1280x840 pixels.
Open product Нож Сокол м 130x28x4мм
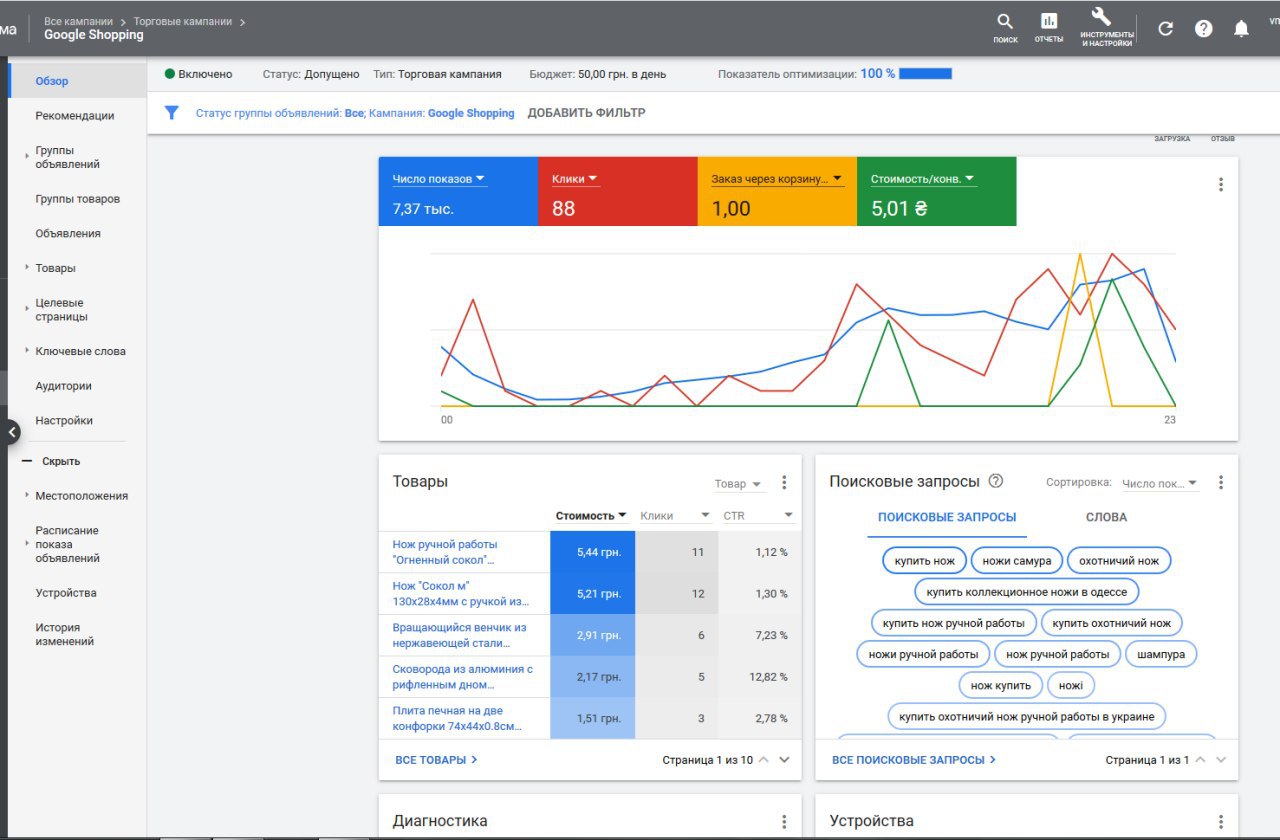pyautogui.click(x=461, y=593)
